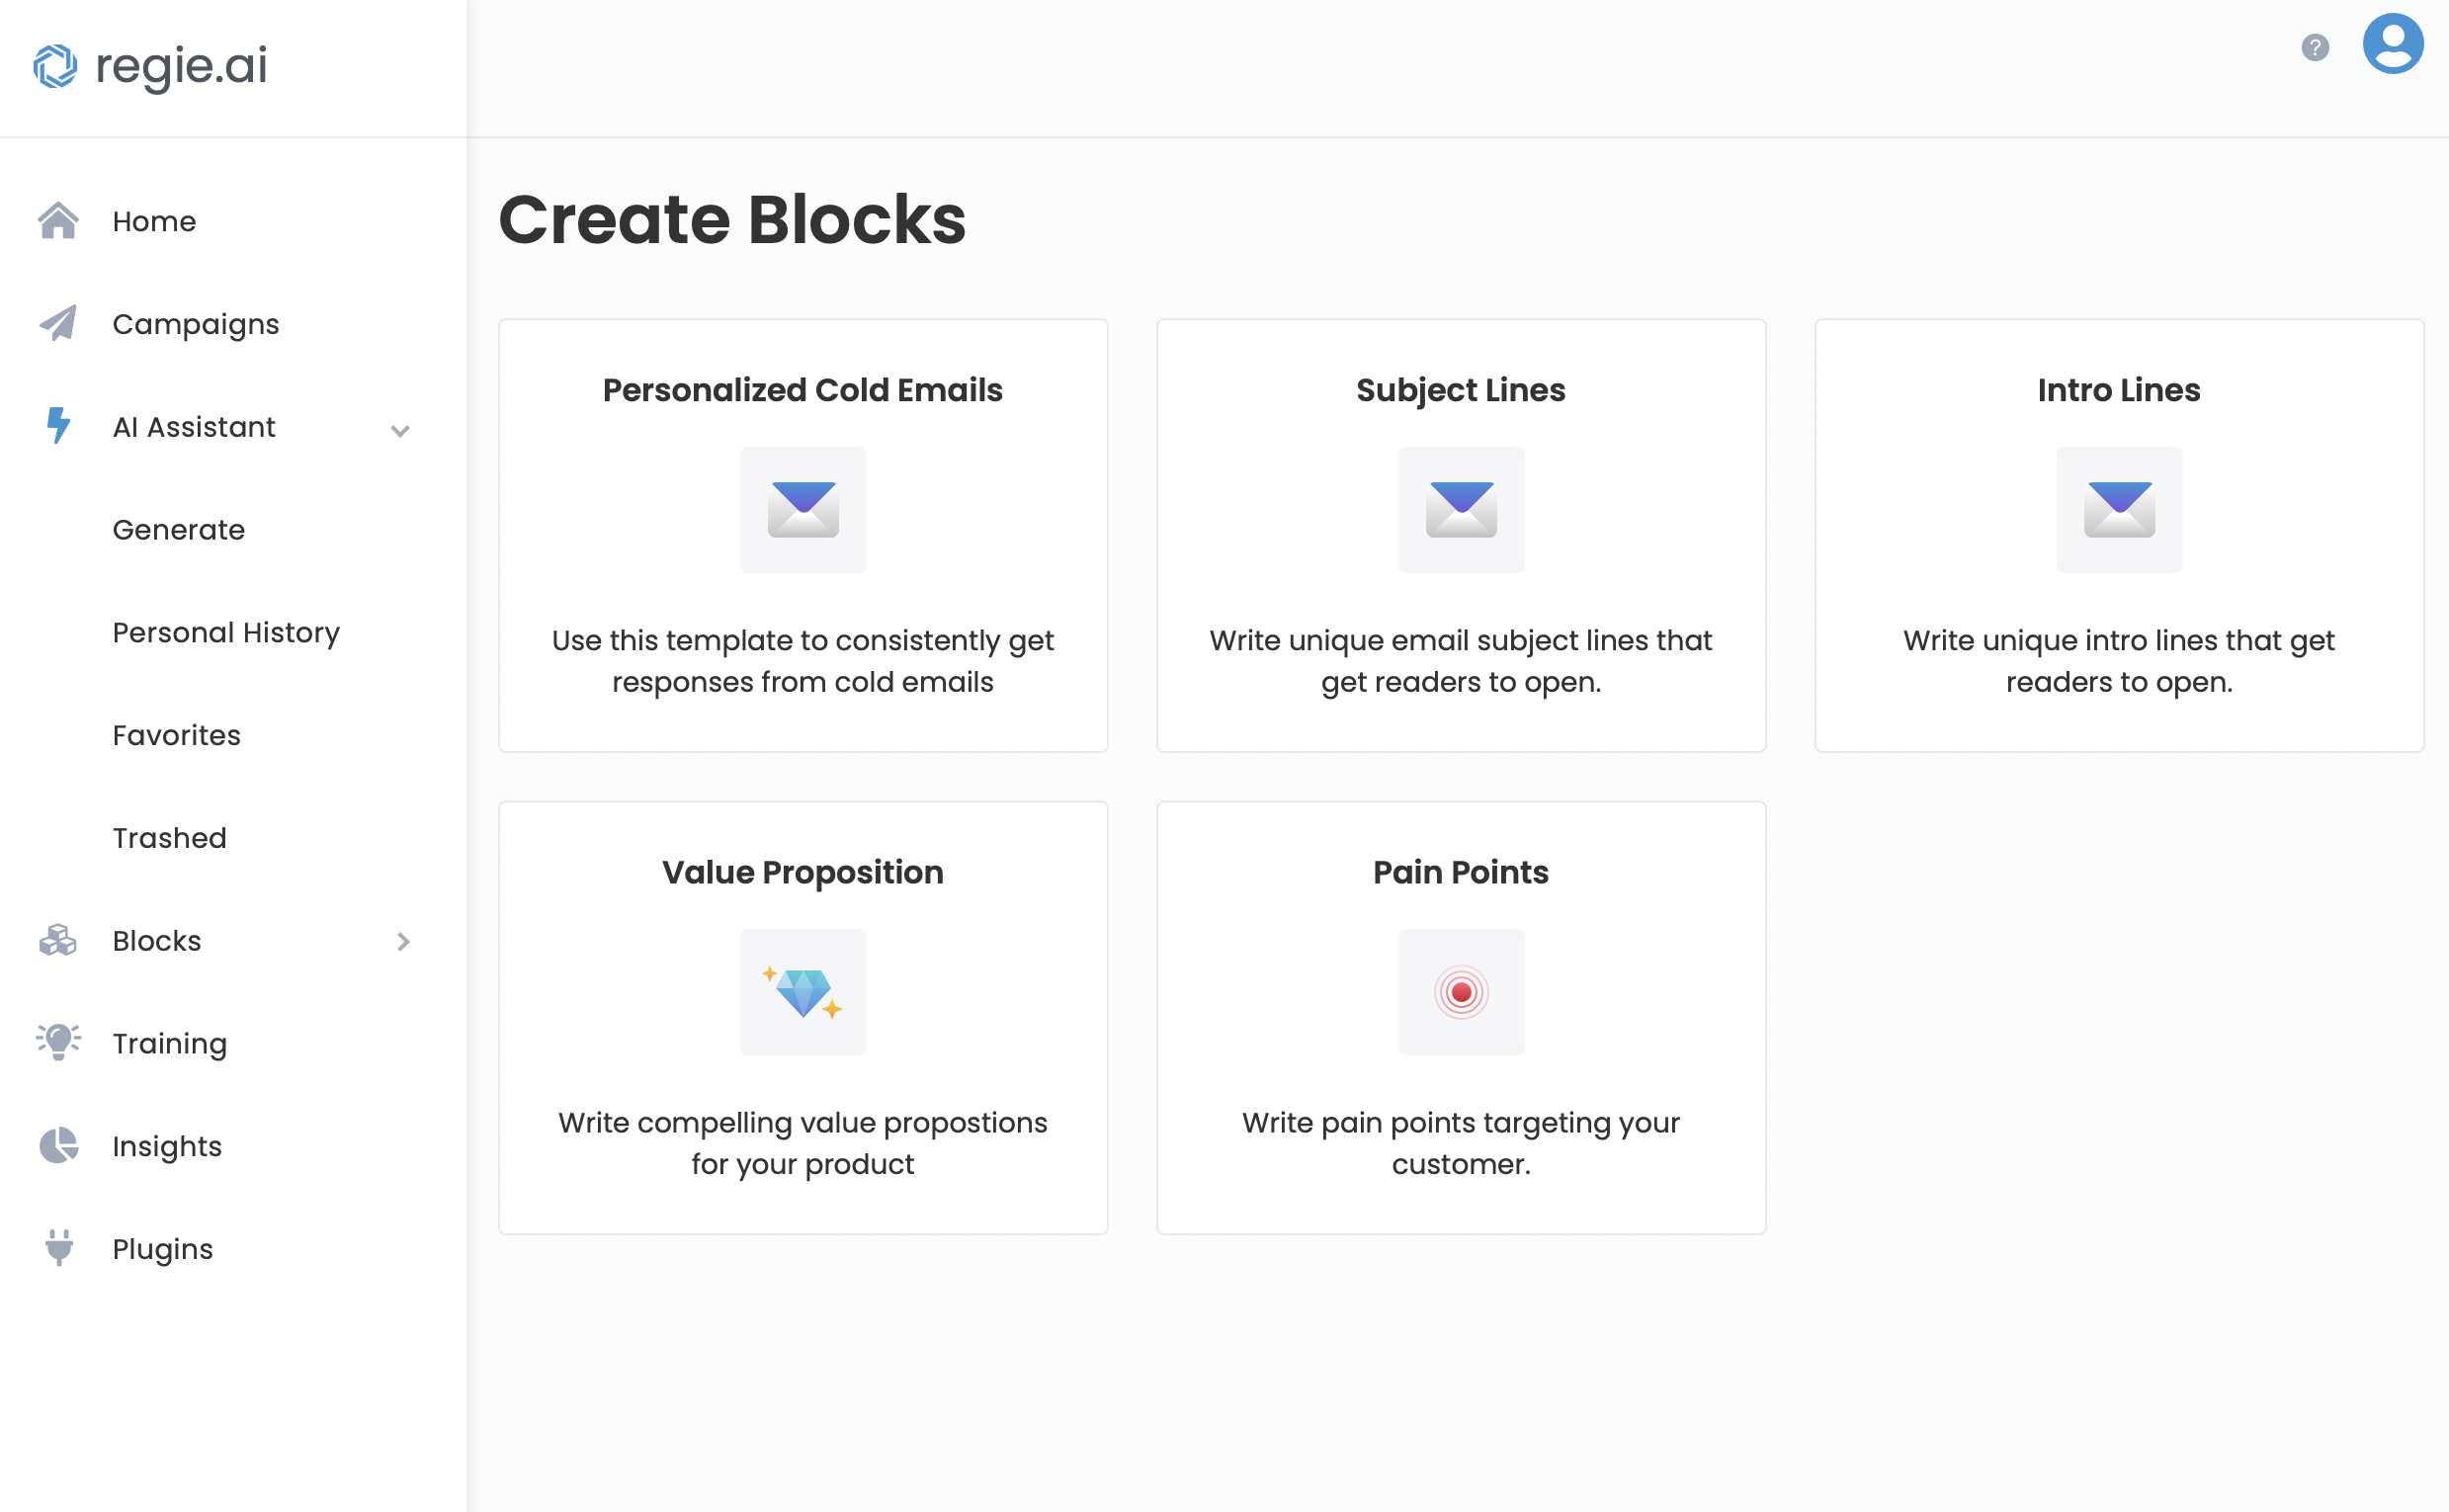Screen dimensions: 2449x1512
Task: Click the Home house icon
Action: tap(58, 221)
